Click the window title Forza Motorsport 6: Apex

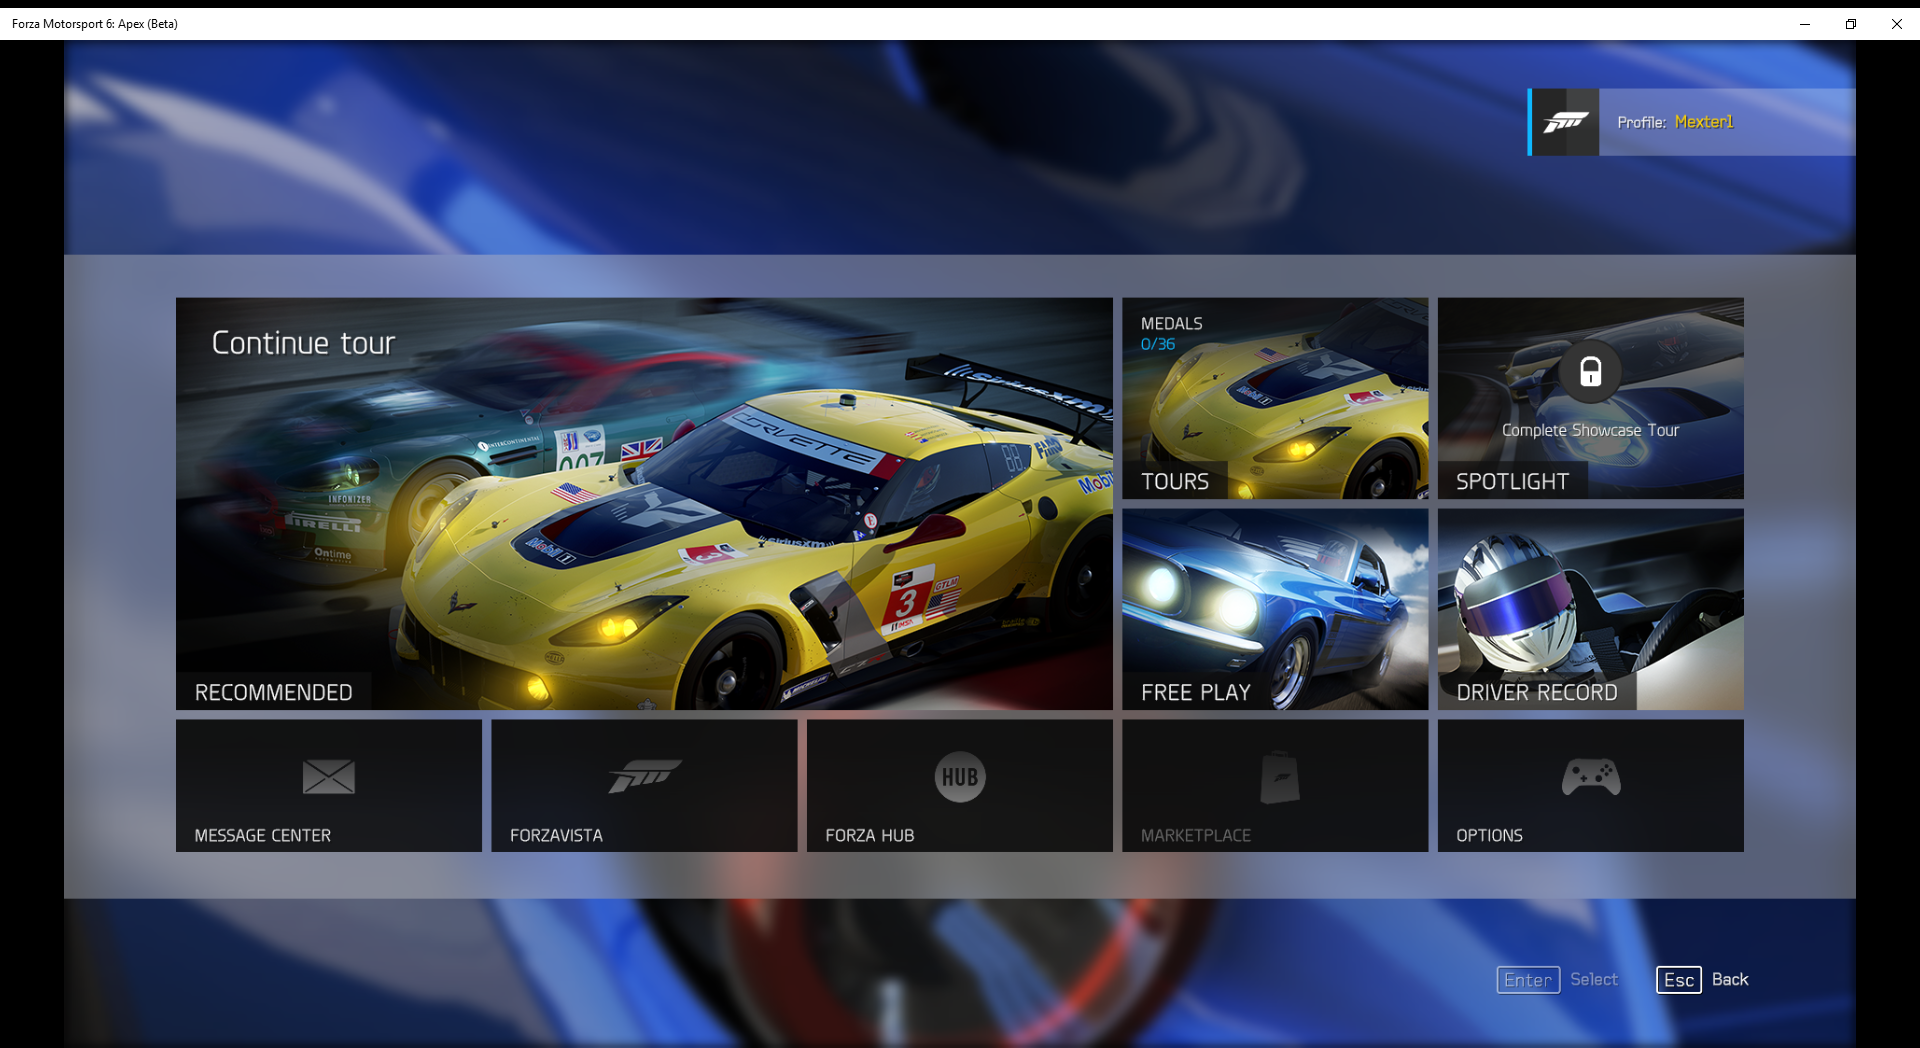pyautogui.click(x=95, y=24)
